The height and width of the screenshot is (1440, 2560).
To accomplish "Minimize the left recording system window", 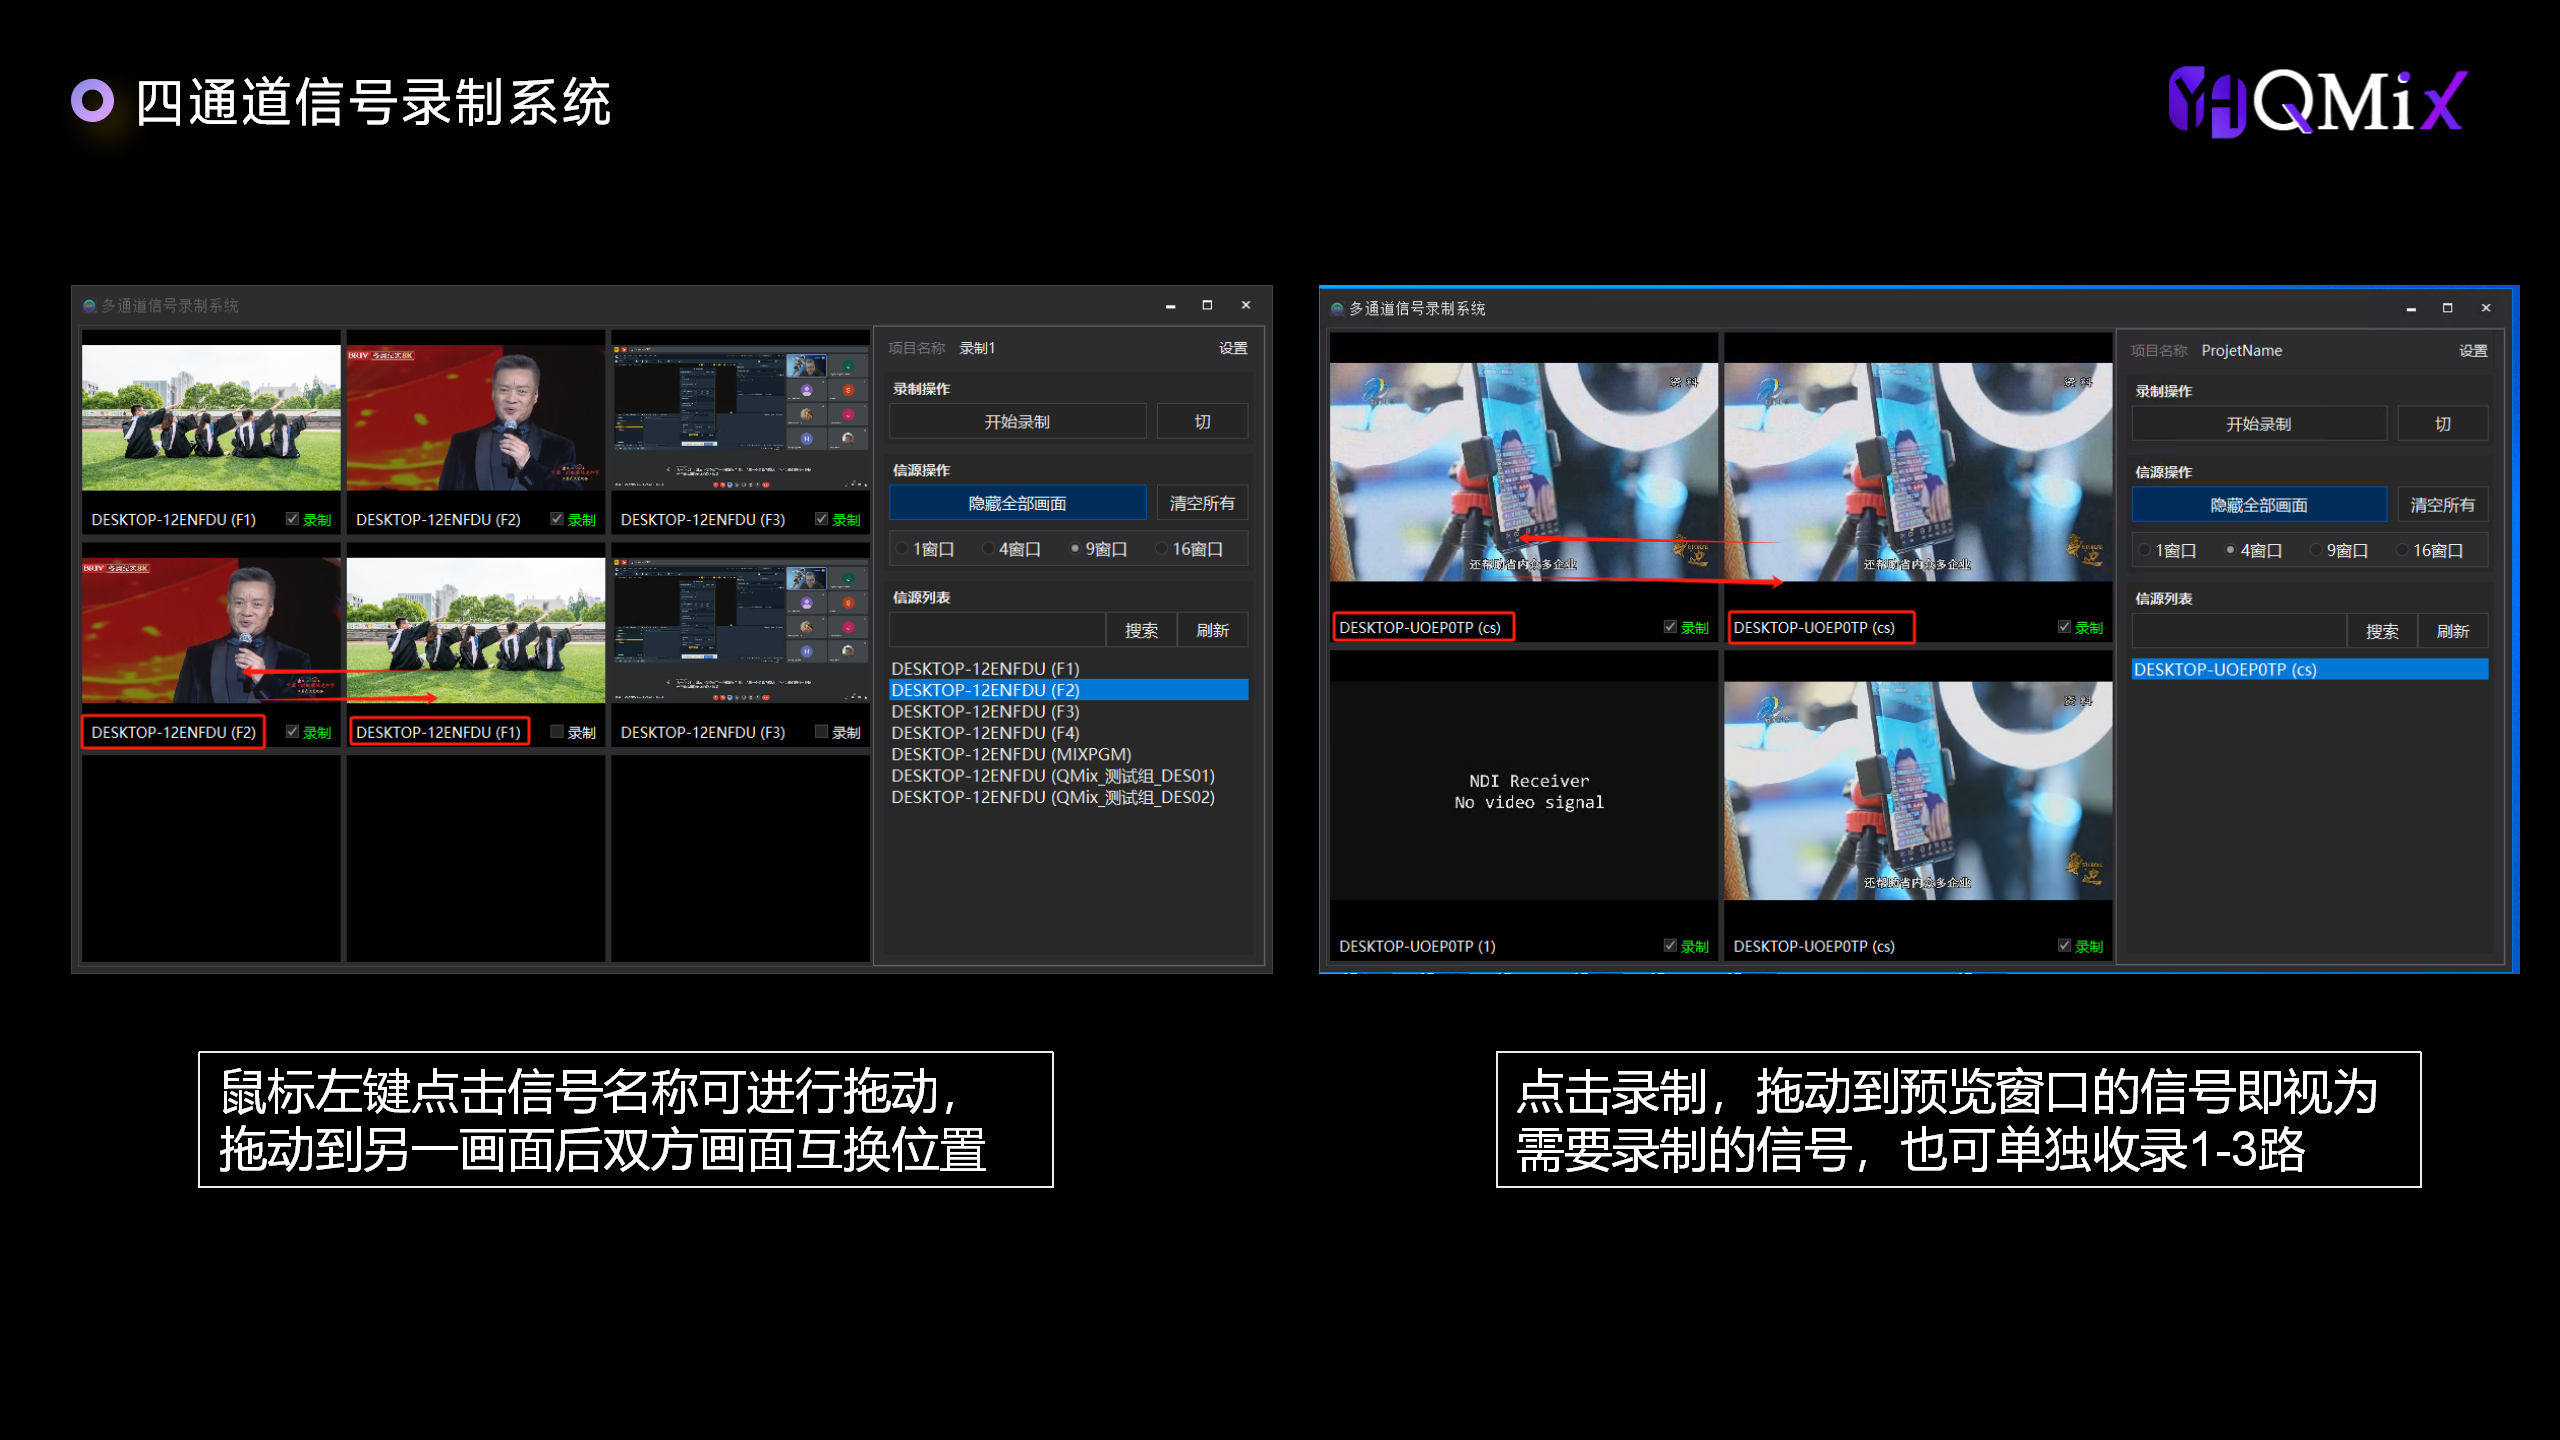I will click(x=1170, y=306).
